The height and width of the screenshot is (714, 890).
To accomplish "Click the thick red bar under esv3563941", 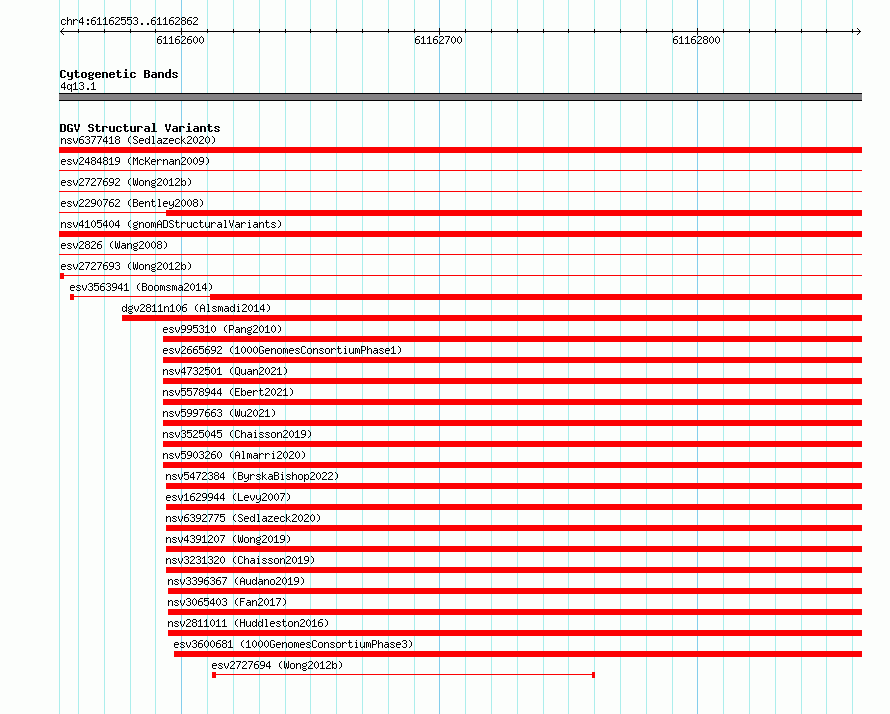I will tap(536, 297).
